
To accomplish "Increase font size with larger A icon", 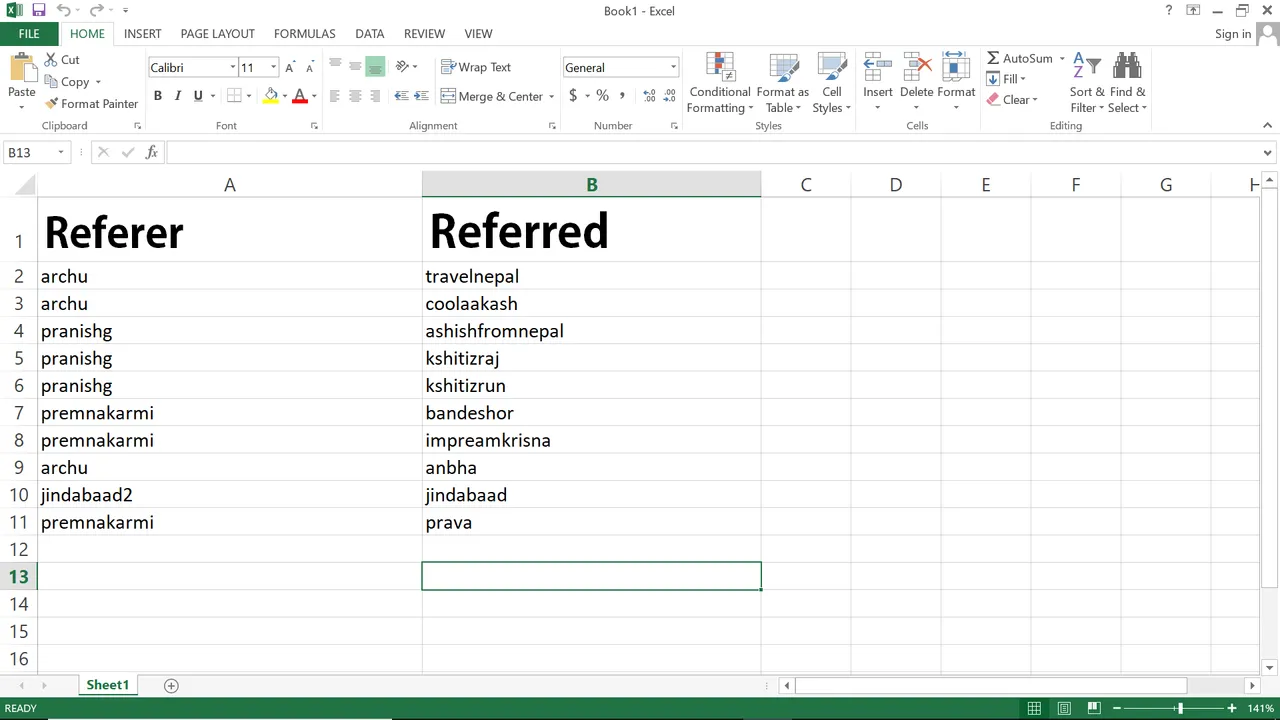I will 290,68.
